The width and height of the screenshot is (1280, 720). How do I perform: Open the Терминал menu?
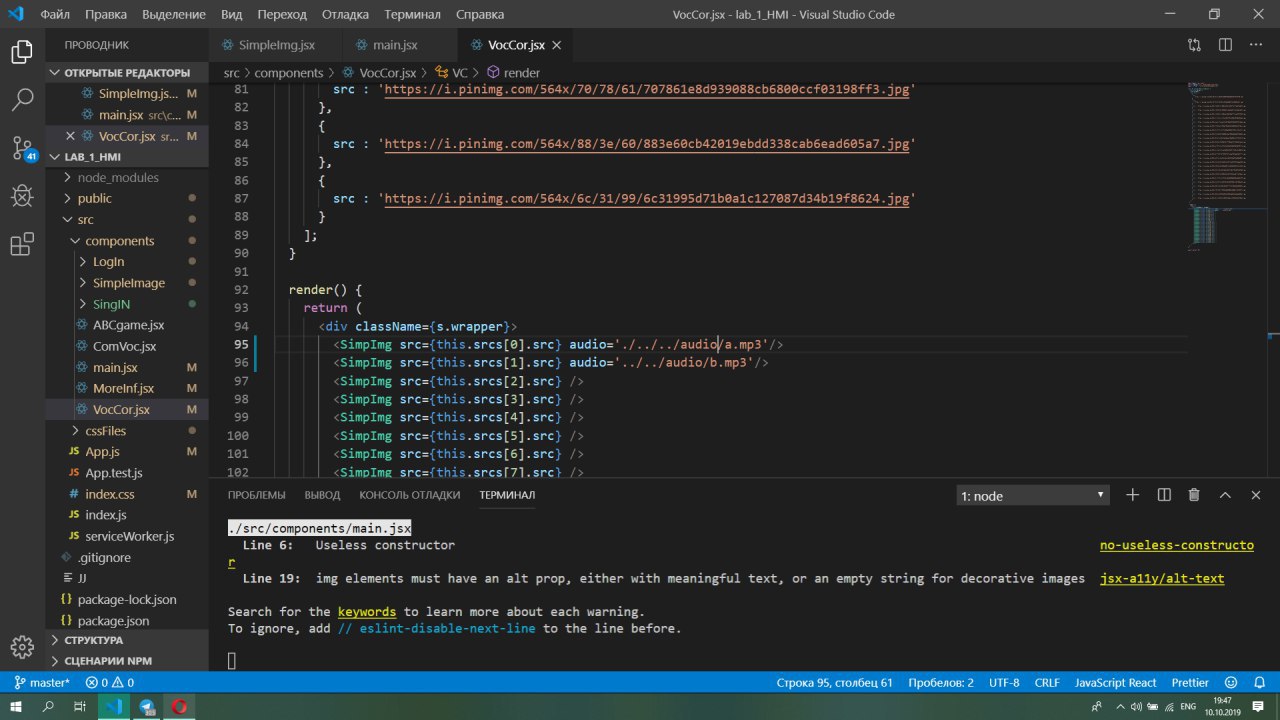[412, 15]
